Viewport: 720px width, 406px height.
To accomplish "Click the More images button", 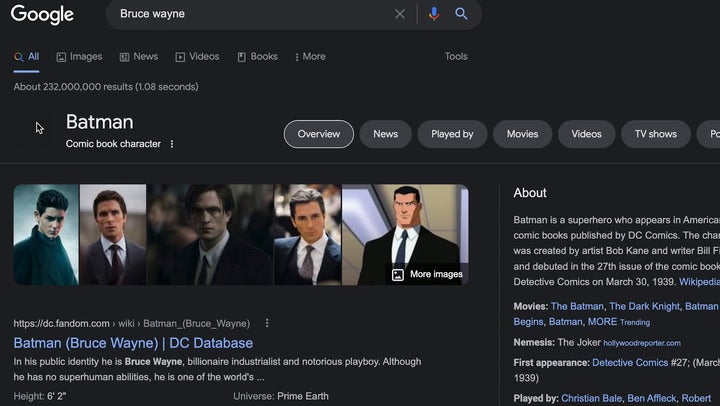I will 427,274.
